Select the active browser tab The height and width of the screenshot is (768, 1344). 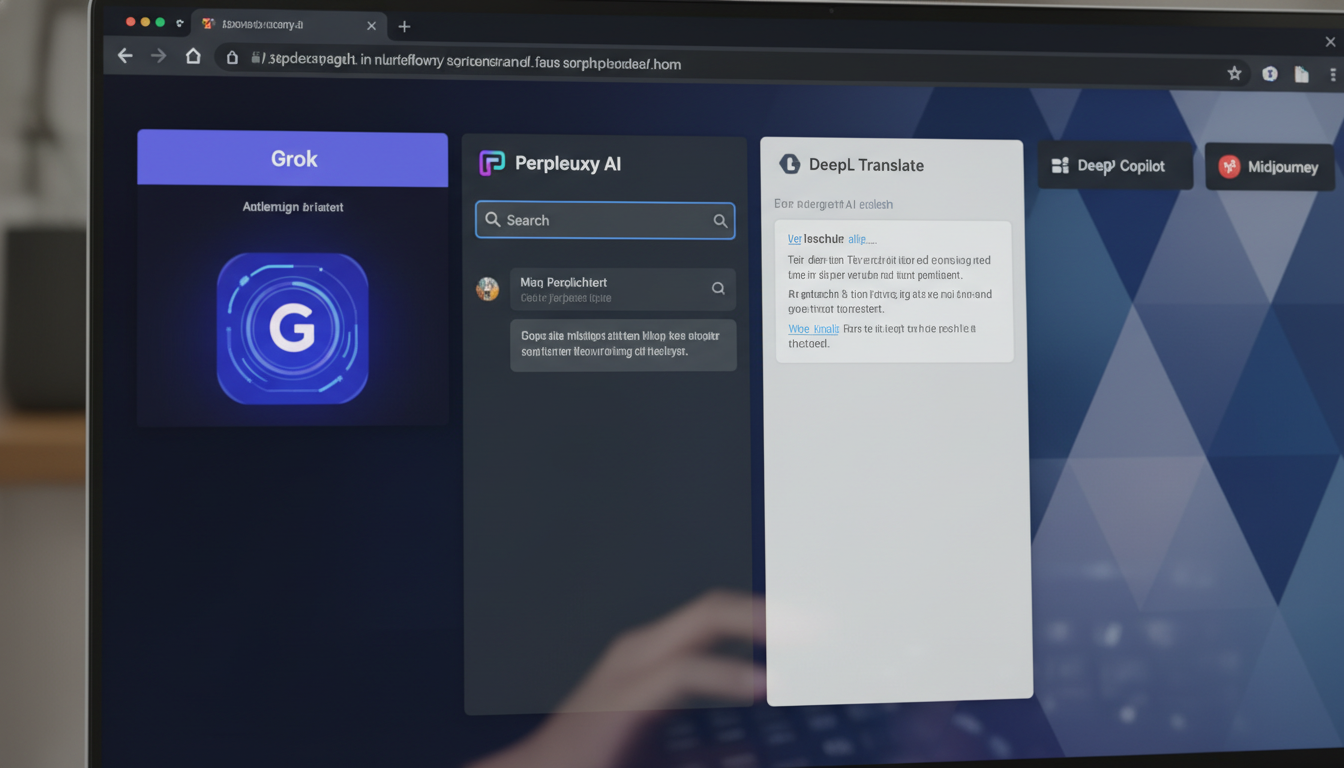[x=285, y=25]
